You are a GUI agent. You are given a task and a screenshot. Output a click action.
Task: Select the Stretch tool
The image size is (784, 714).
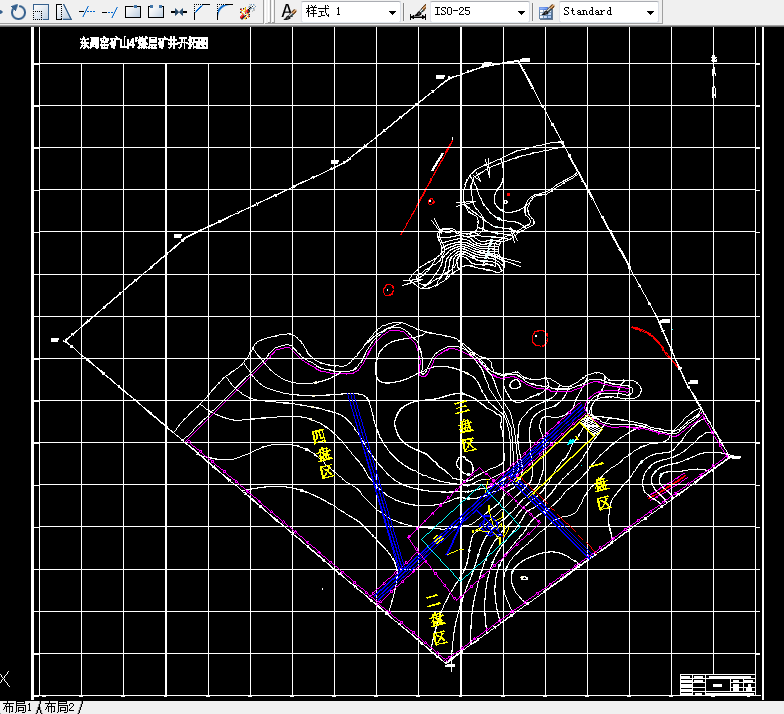point(64,12)
